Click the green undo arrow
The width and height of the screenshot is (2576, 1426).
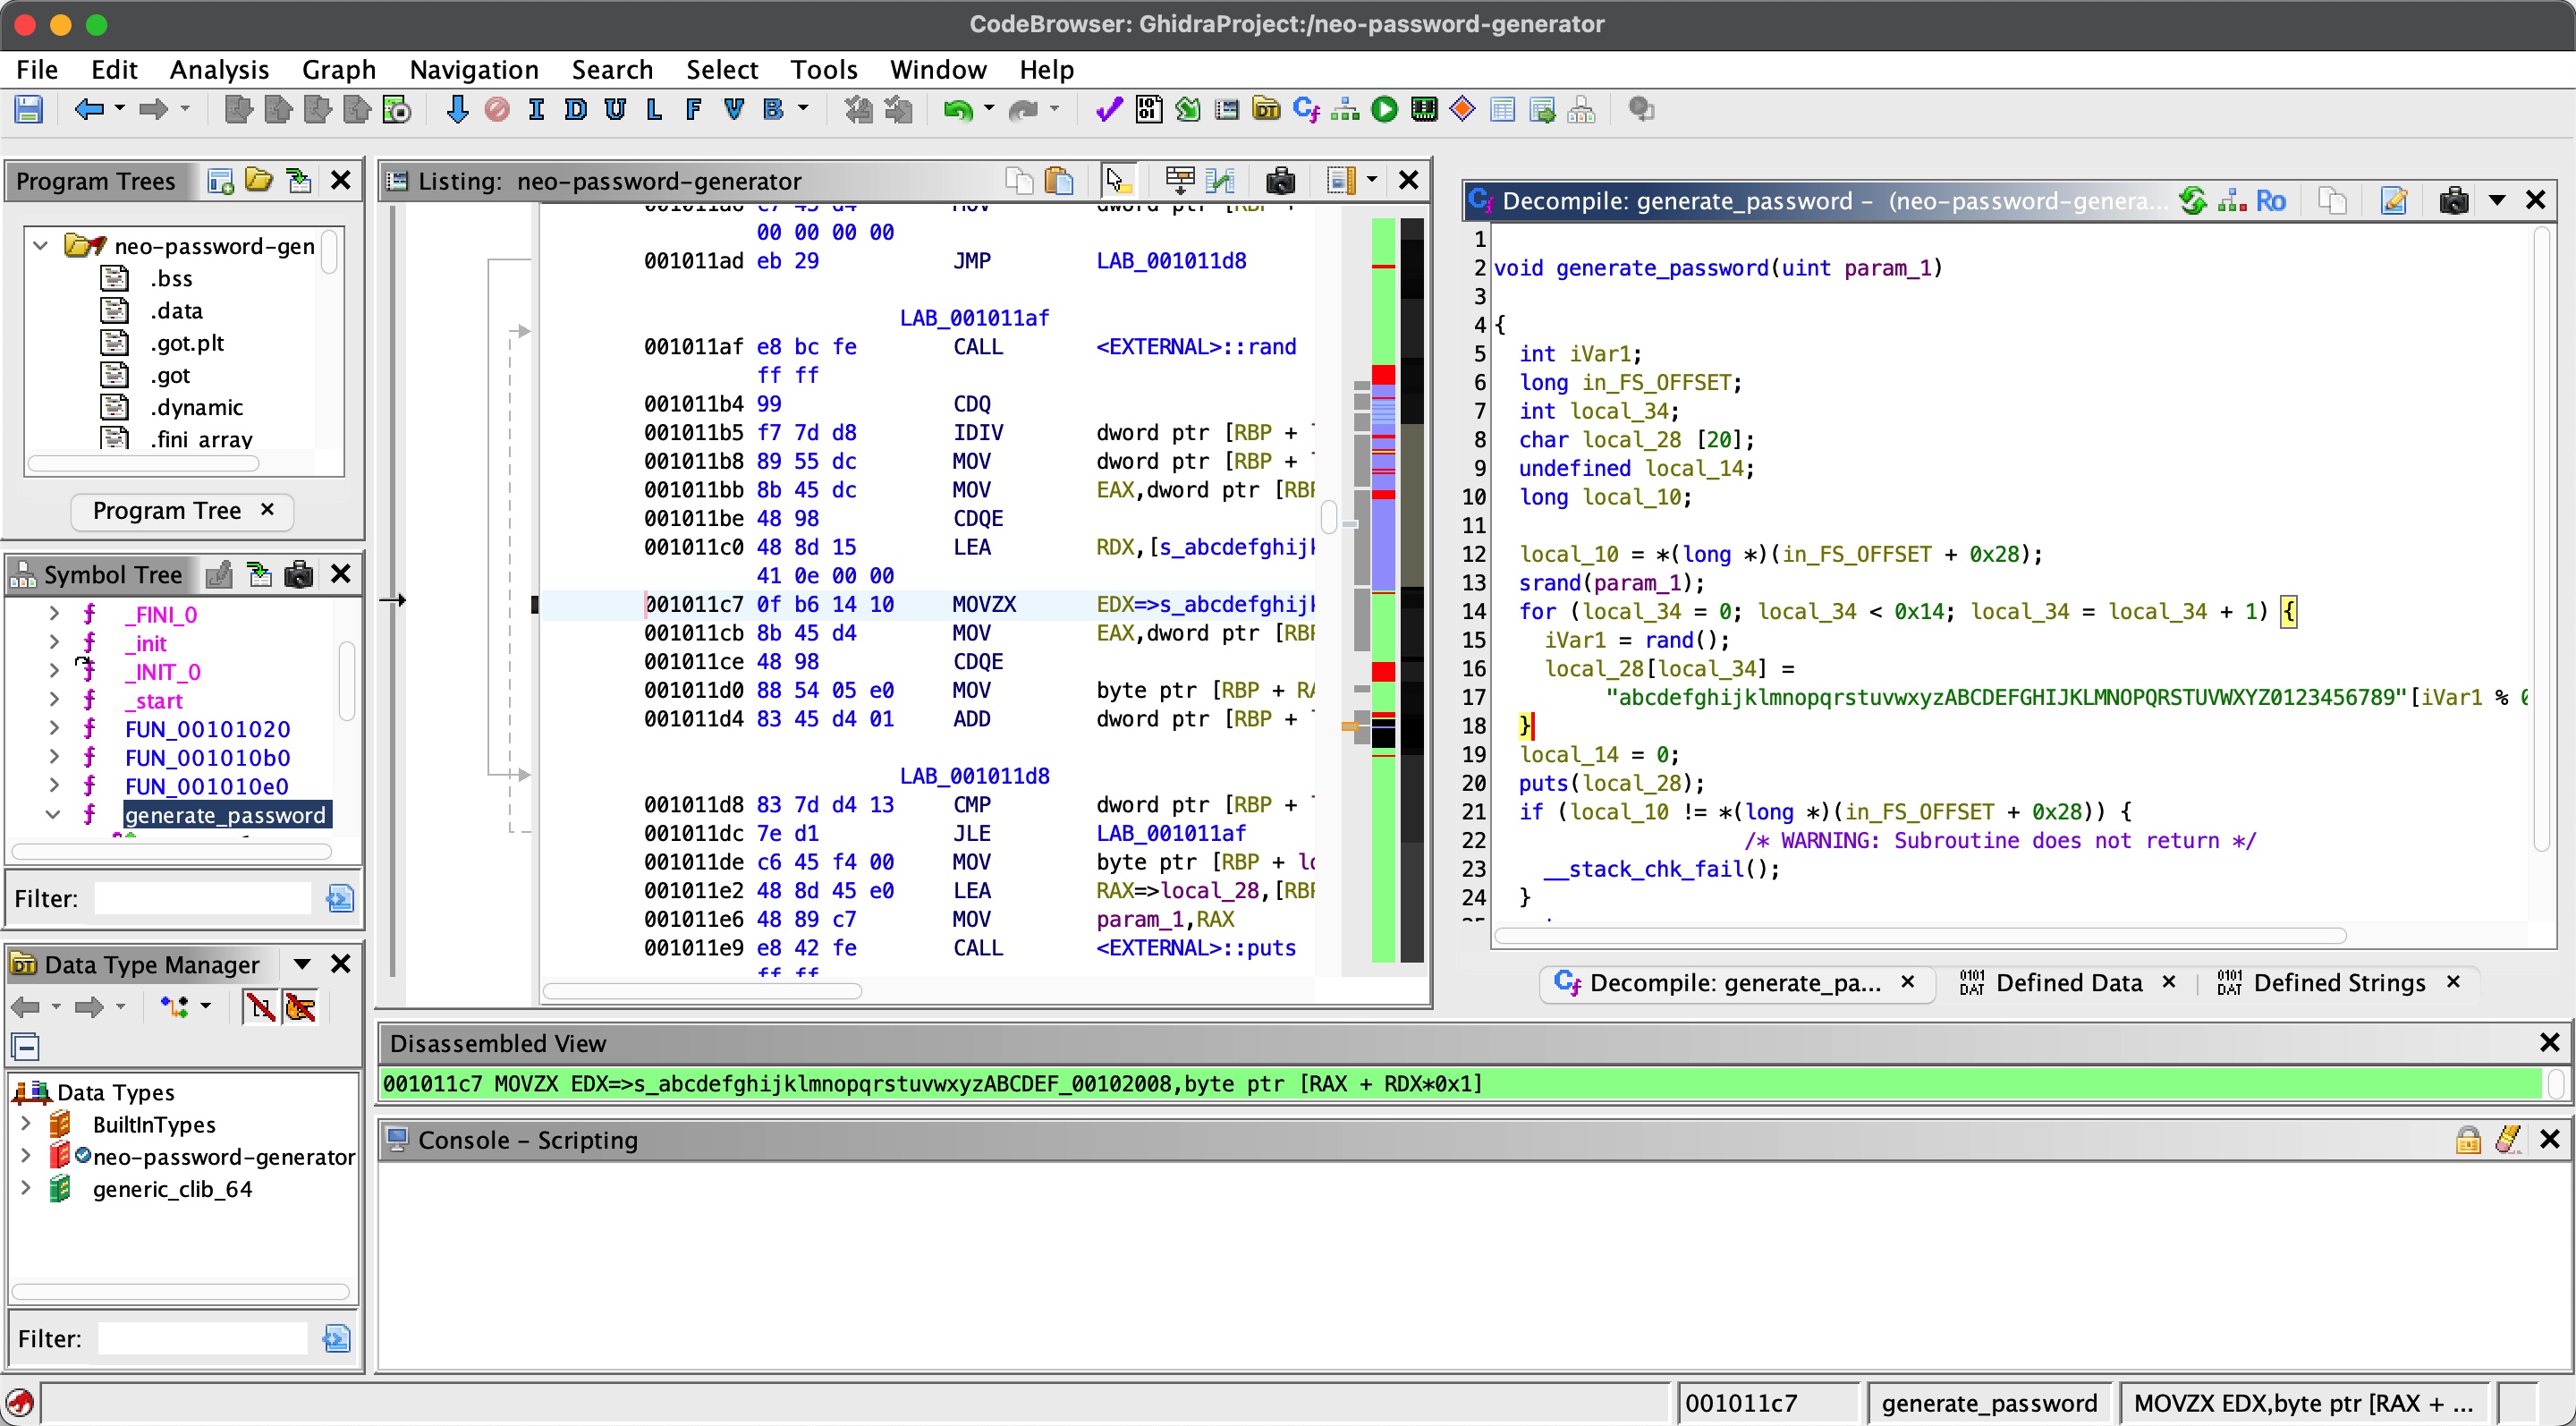click(957, 109)
